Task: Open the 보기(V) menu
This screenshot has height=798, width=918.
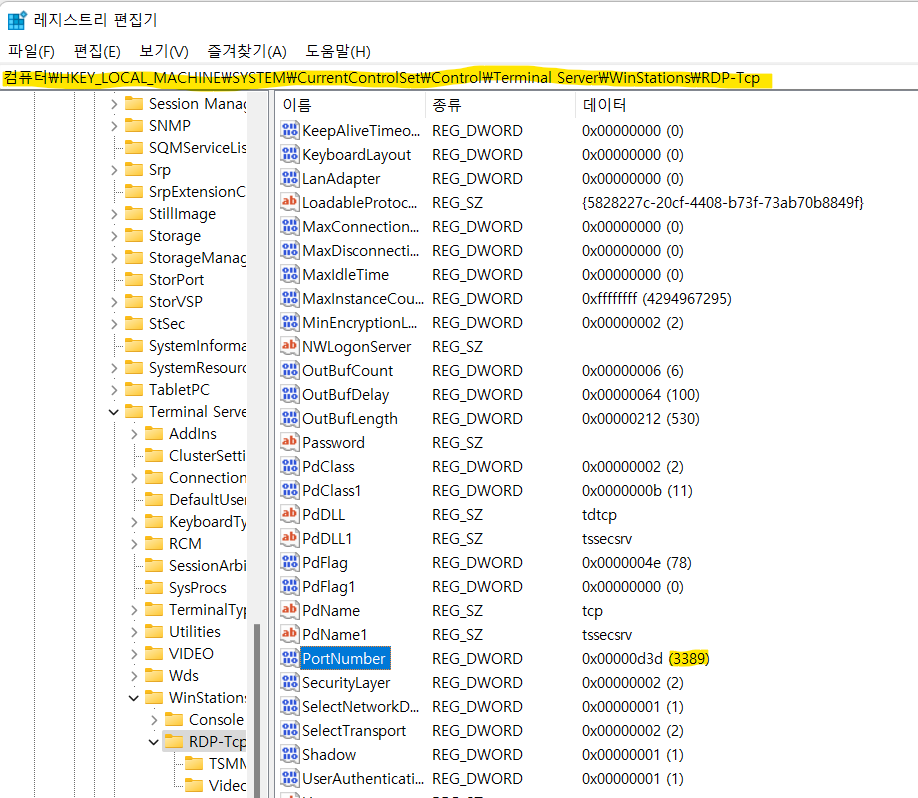Action: (x=164, y=52)
